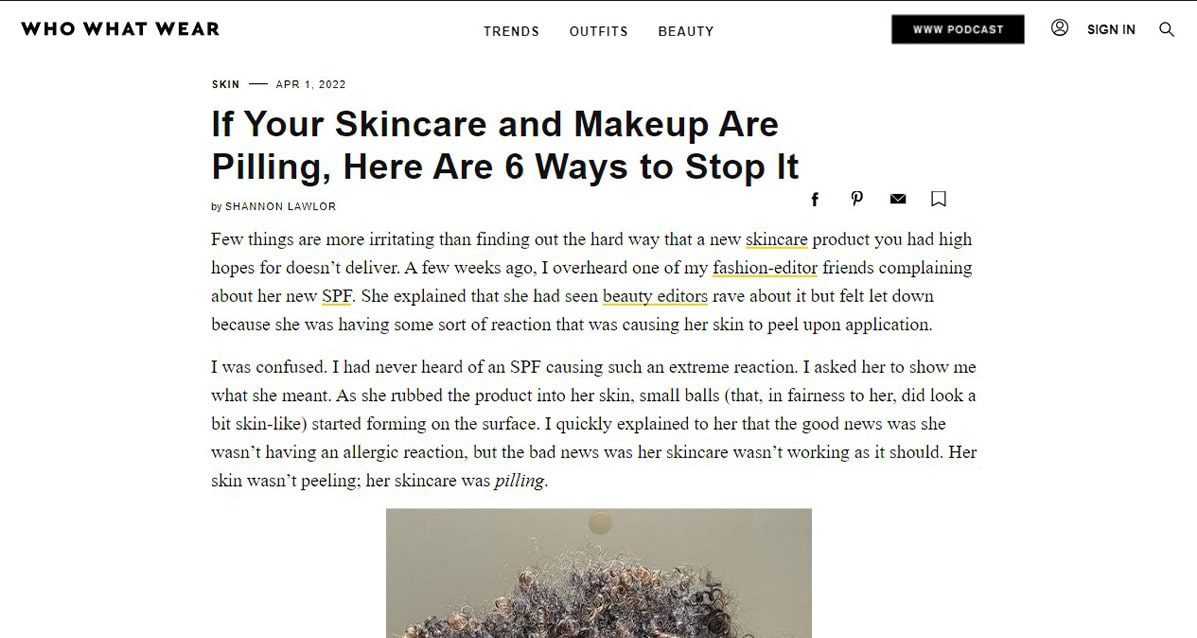Follow the underlined SPF link

[x=337, y=296]
